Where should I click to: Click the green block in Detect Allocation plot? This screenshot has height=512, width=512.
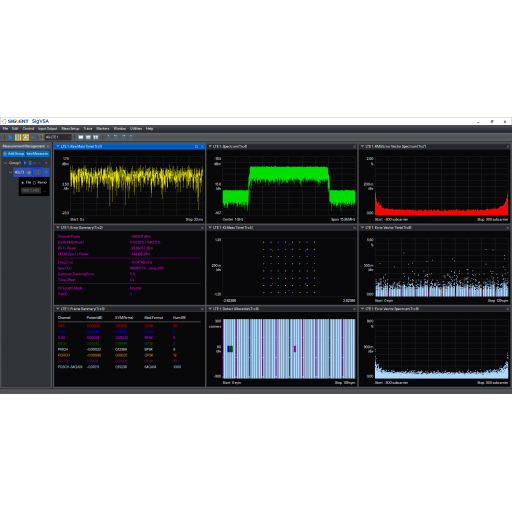coord(231,349)
